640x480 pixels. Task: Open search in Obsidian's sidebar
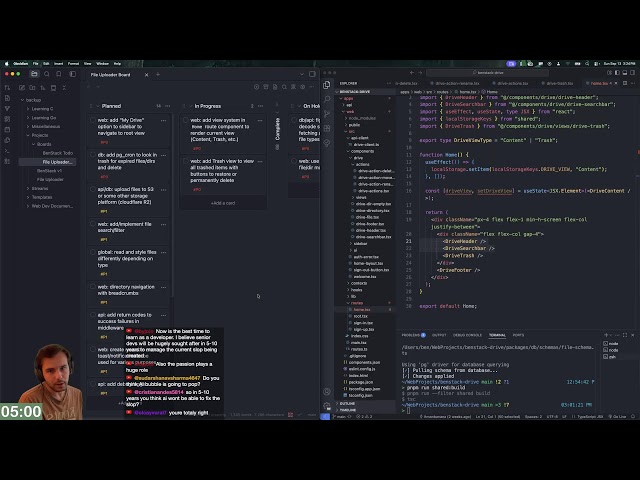[47, 74]
